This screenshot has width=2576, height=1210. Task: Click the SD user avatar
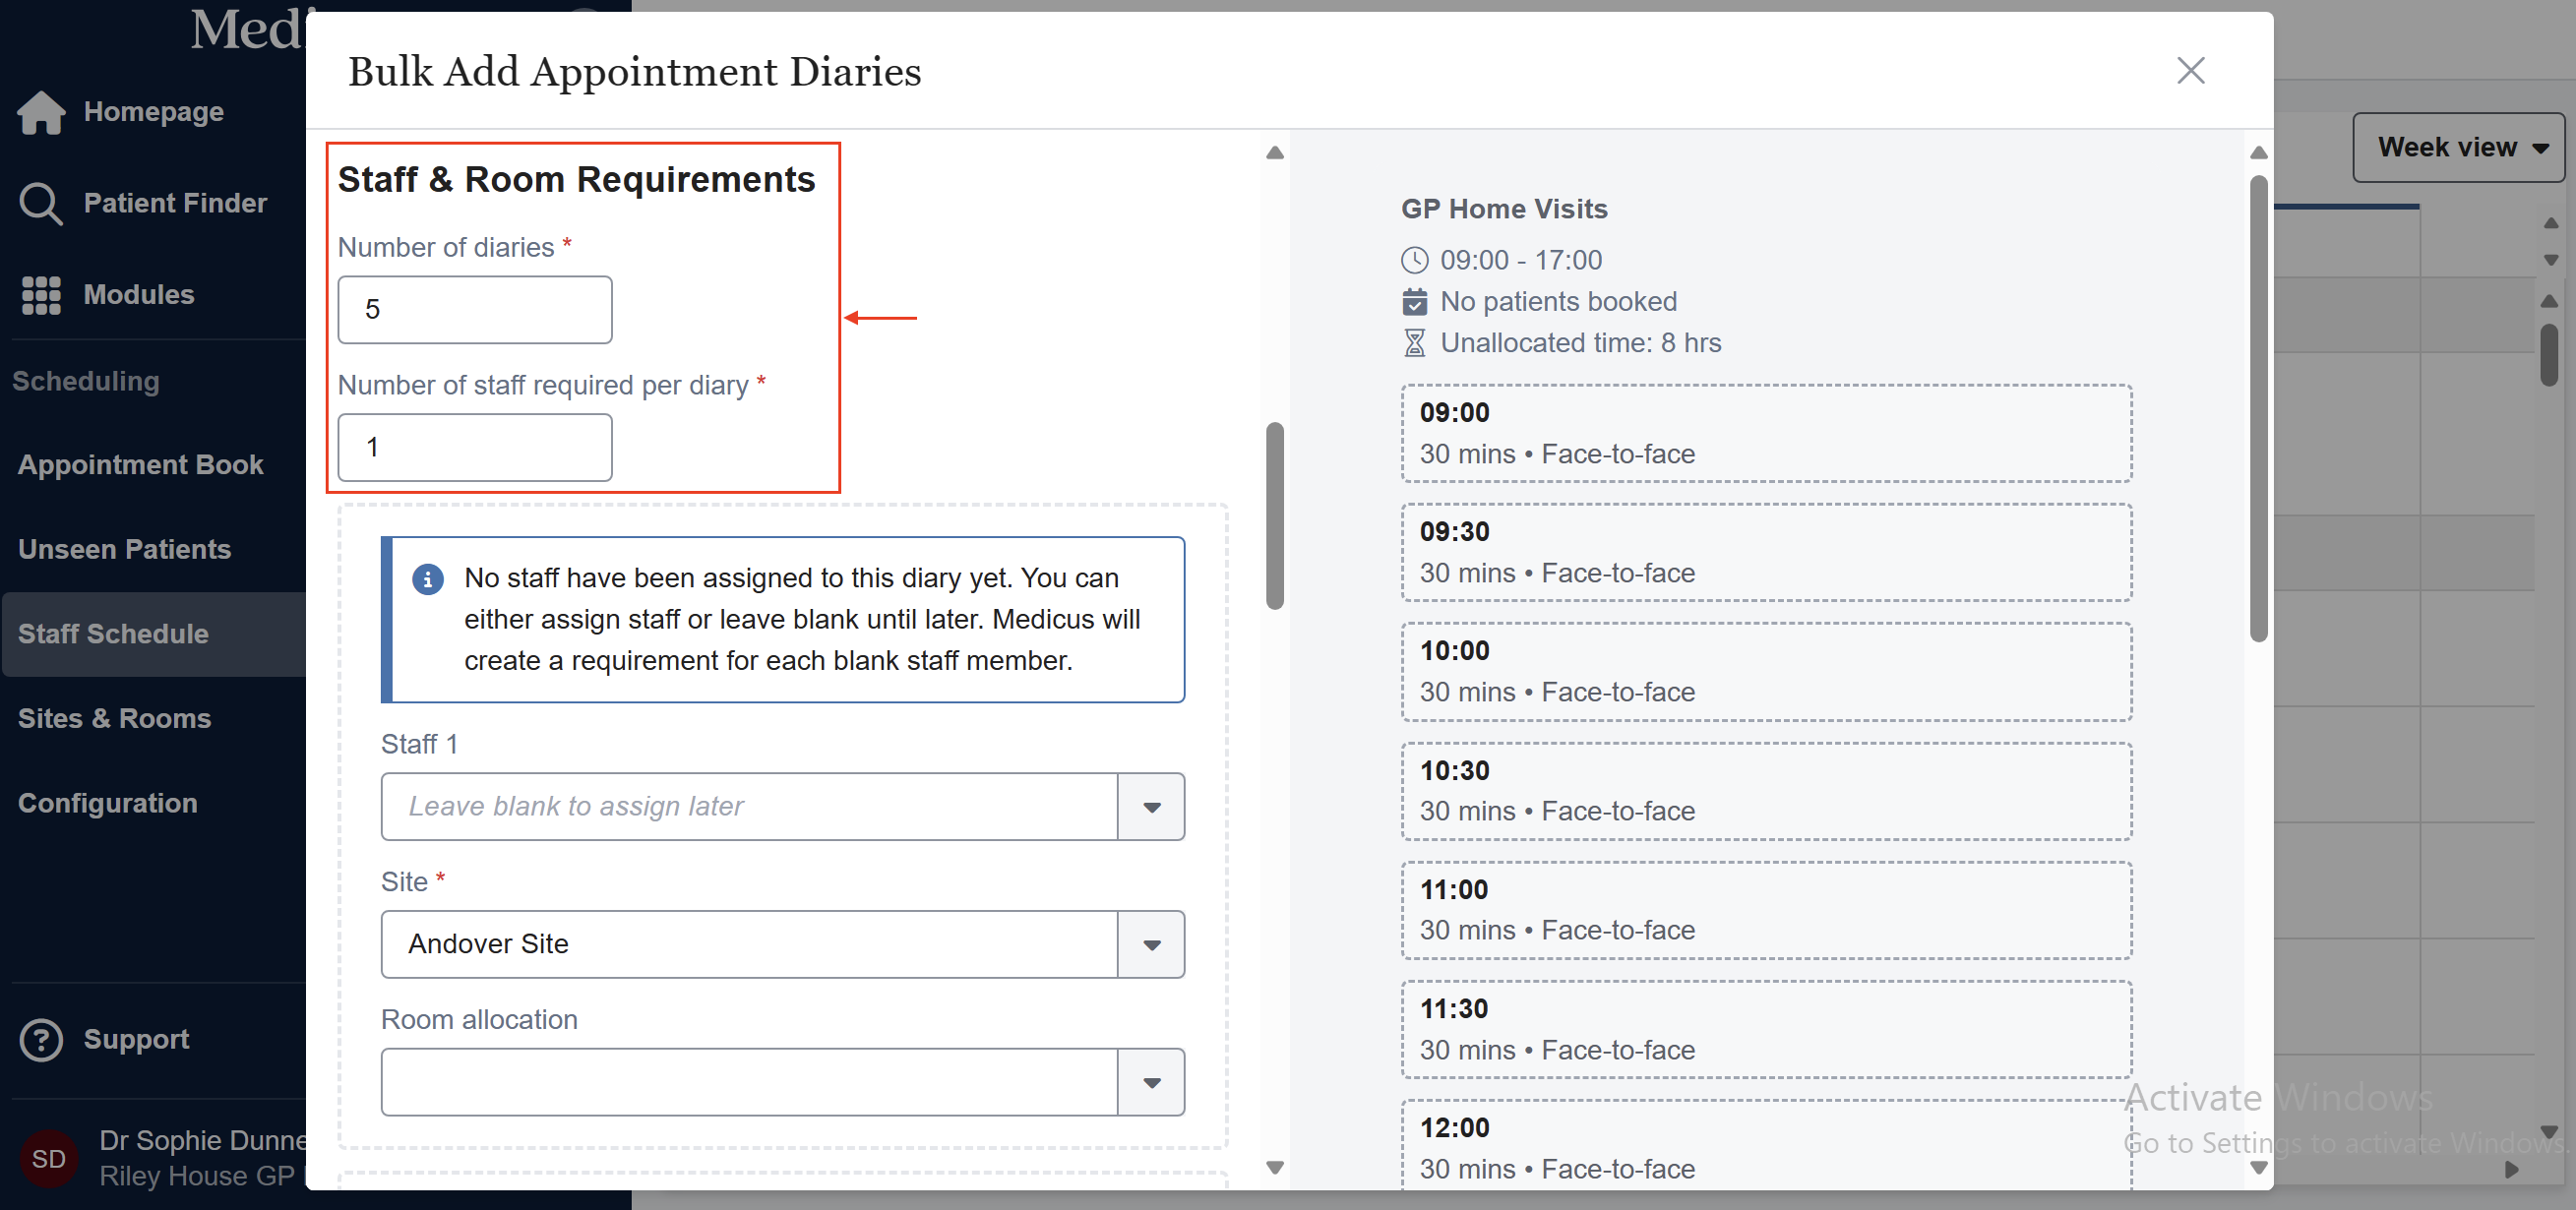48,1158
